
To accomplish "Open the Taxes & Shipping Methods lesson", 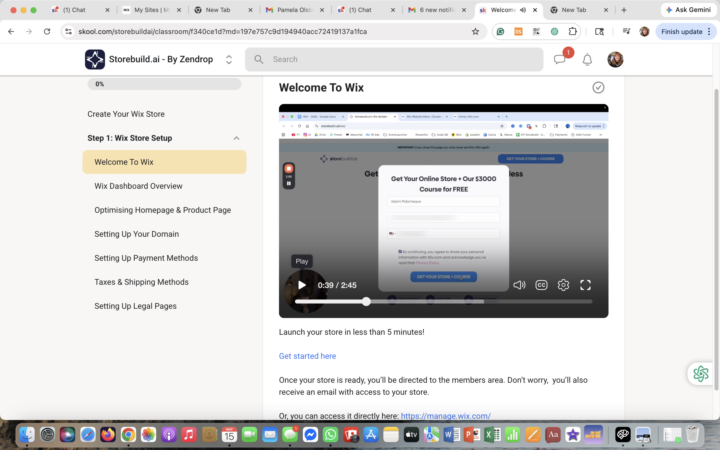I will [141, 282].
